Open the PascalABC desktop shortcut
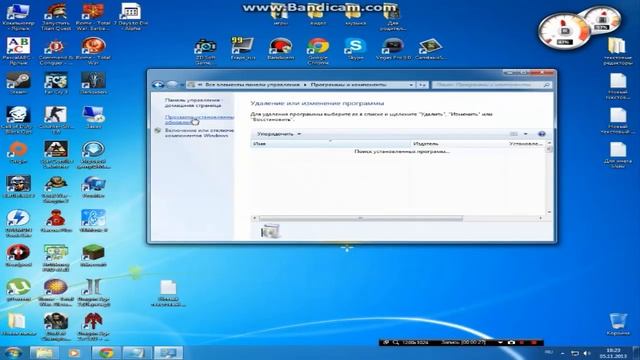 coord(18,51)
